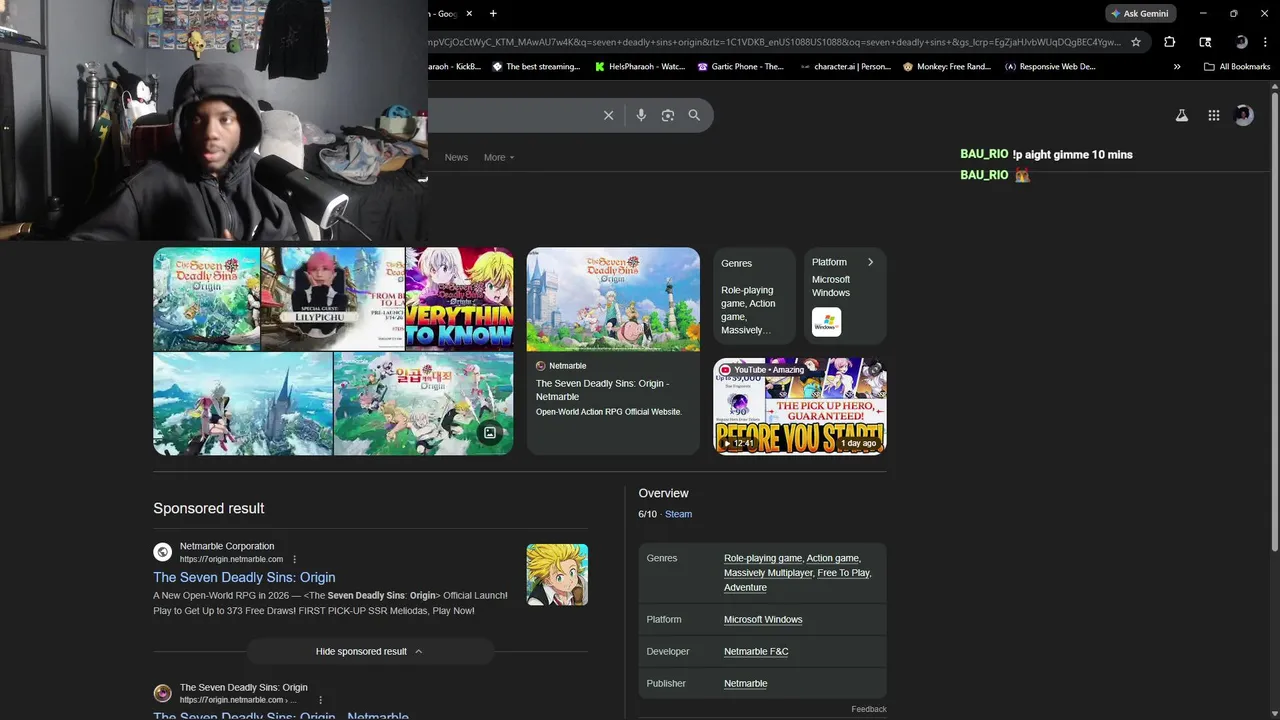
Task: Open the Netmarble publisher link
Action: tap(745, 683)
